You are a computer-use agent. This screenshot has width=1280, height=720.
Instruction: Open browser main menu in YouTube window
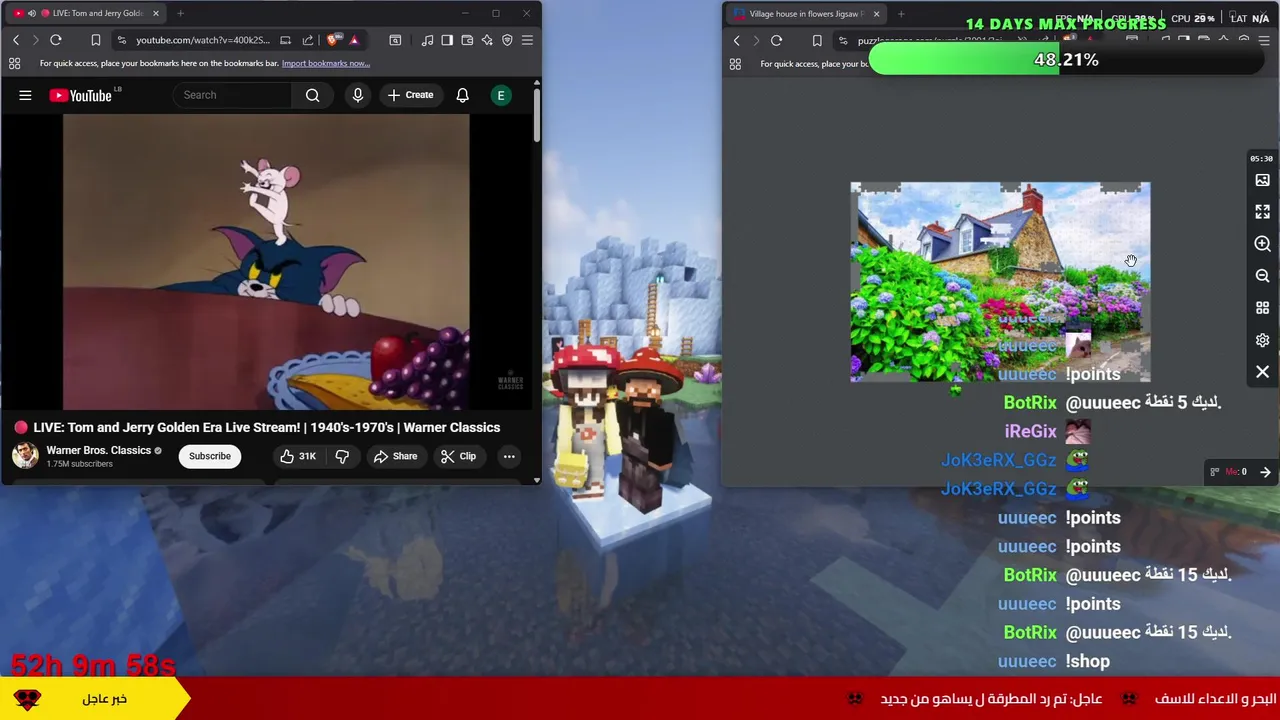(x=527, y=40)
